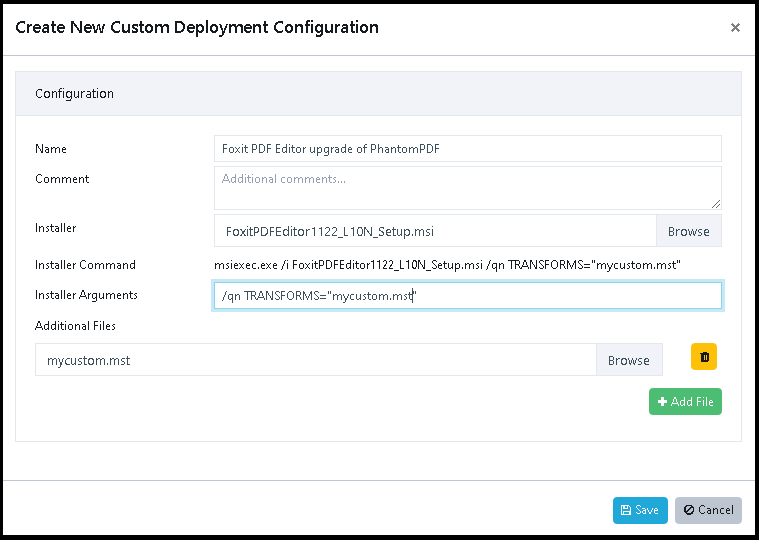Cancel the new deployment configuration
Screen dimensions: 759x540
pyautogui.click(x=708, y=510)
